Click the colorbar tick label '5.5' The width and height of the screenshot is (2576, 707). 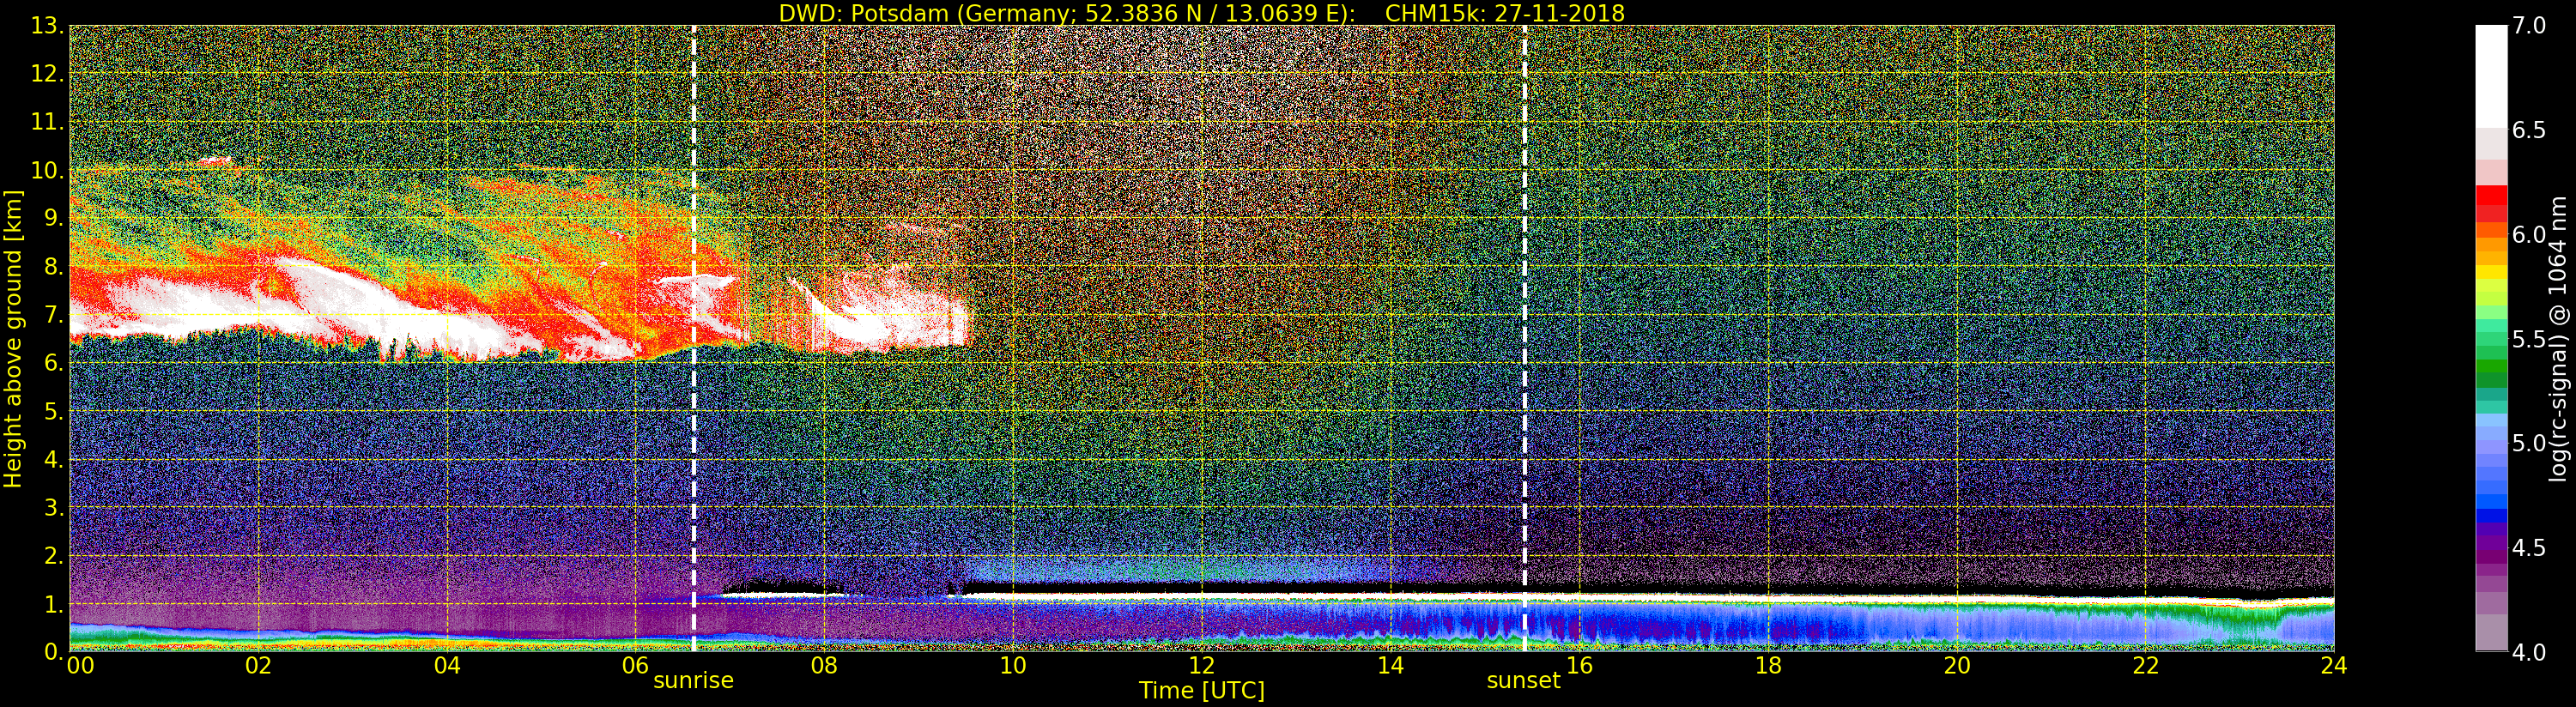click(2529, 339)
